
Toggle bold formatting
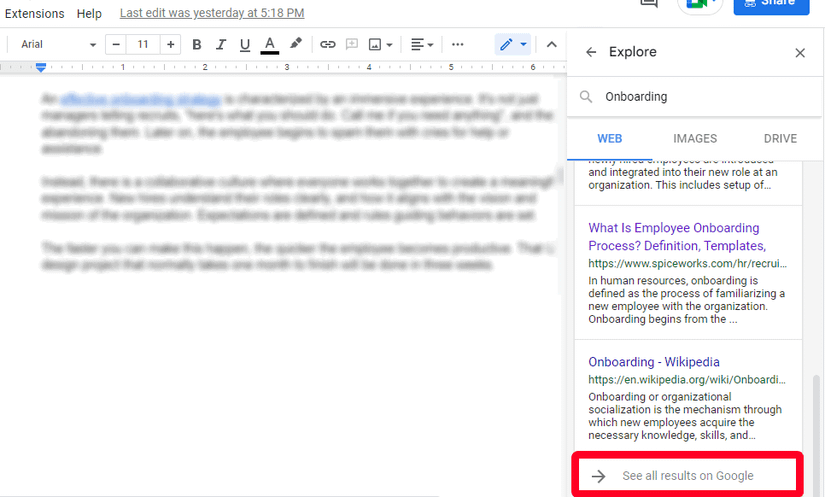click(196, 45)
